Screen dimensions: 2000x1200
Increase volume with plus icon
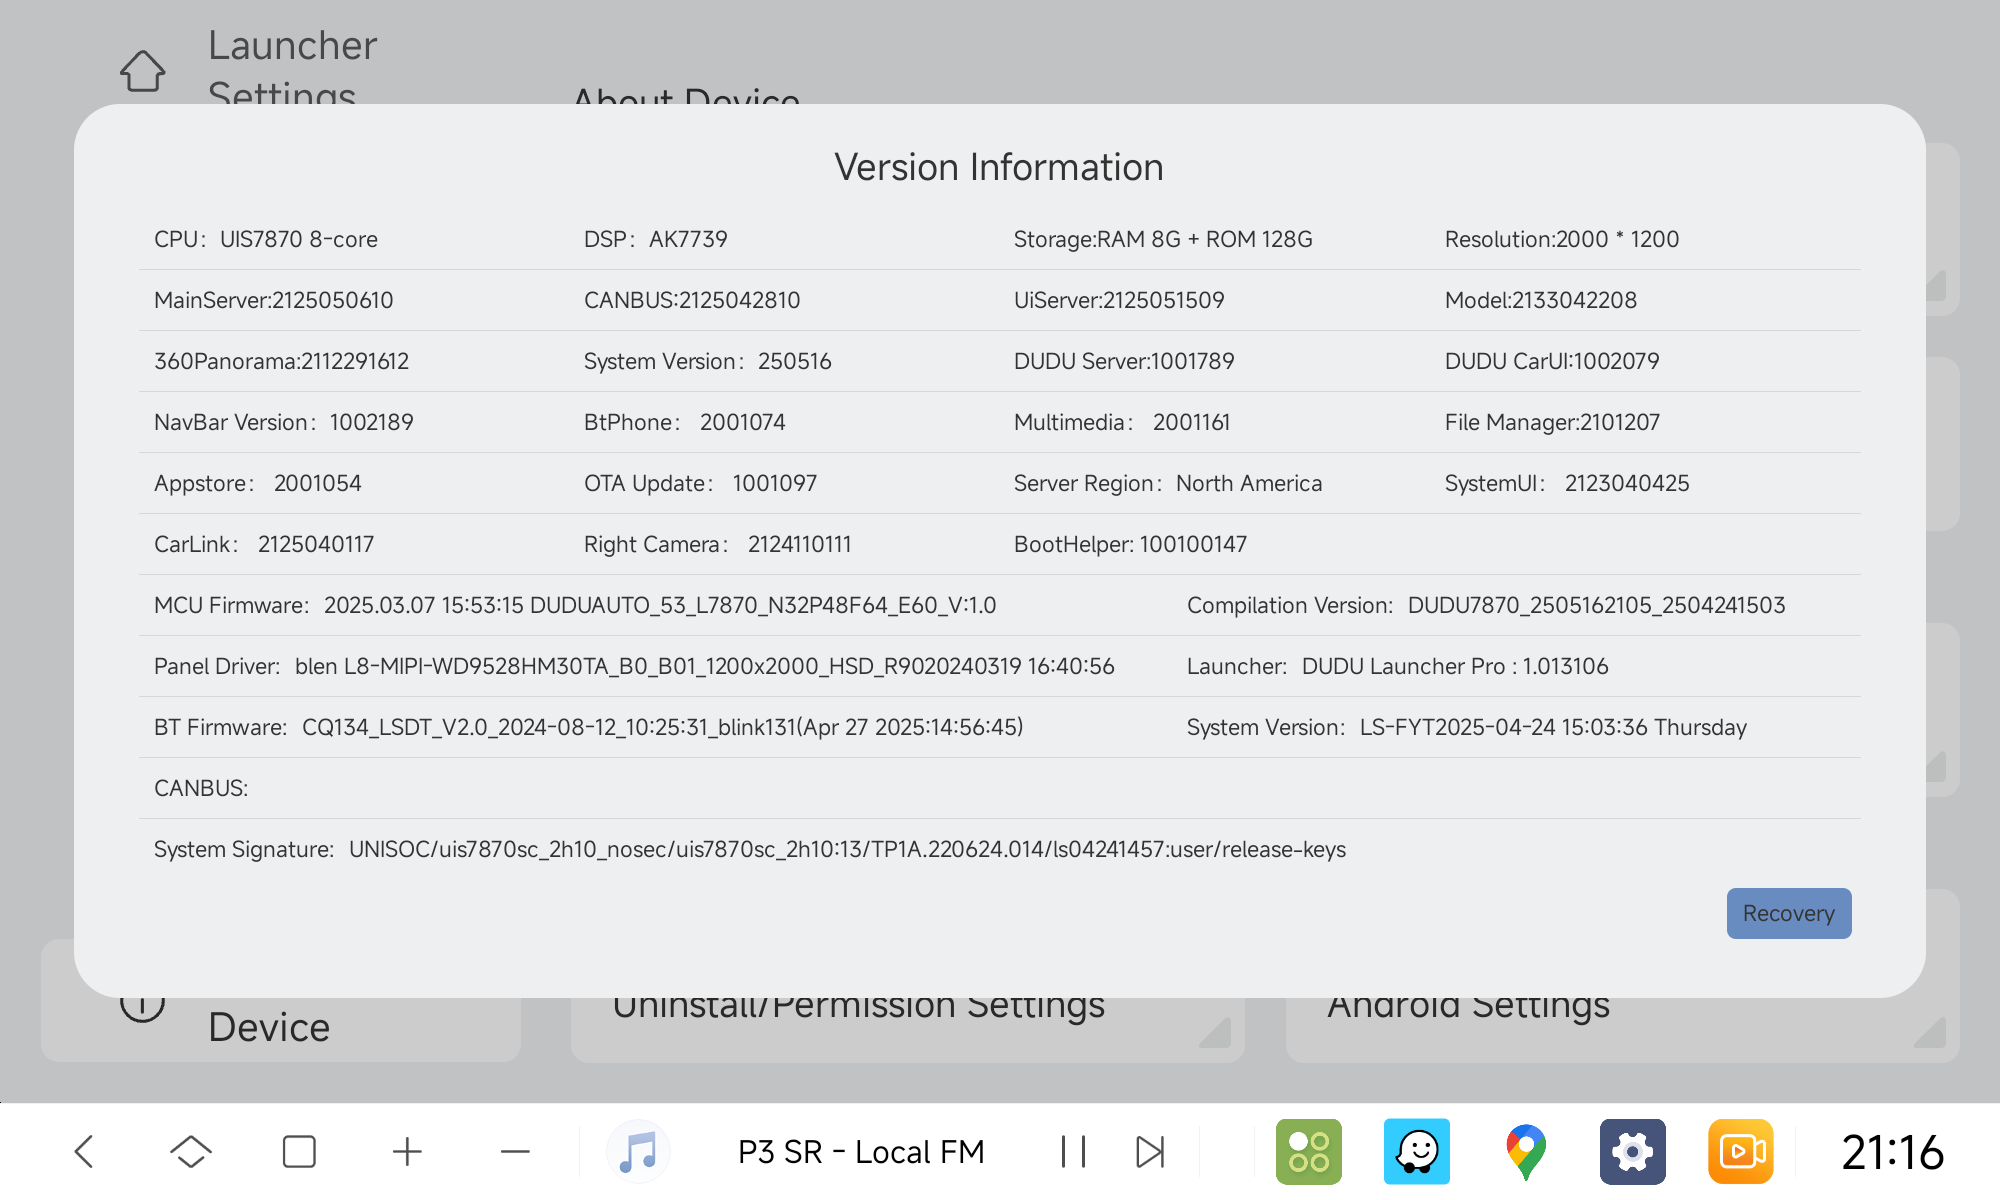(407, 1151)
